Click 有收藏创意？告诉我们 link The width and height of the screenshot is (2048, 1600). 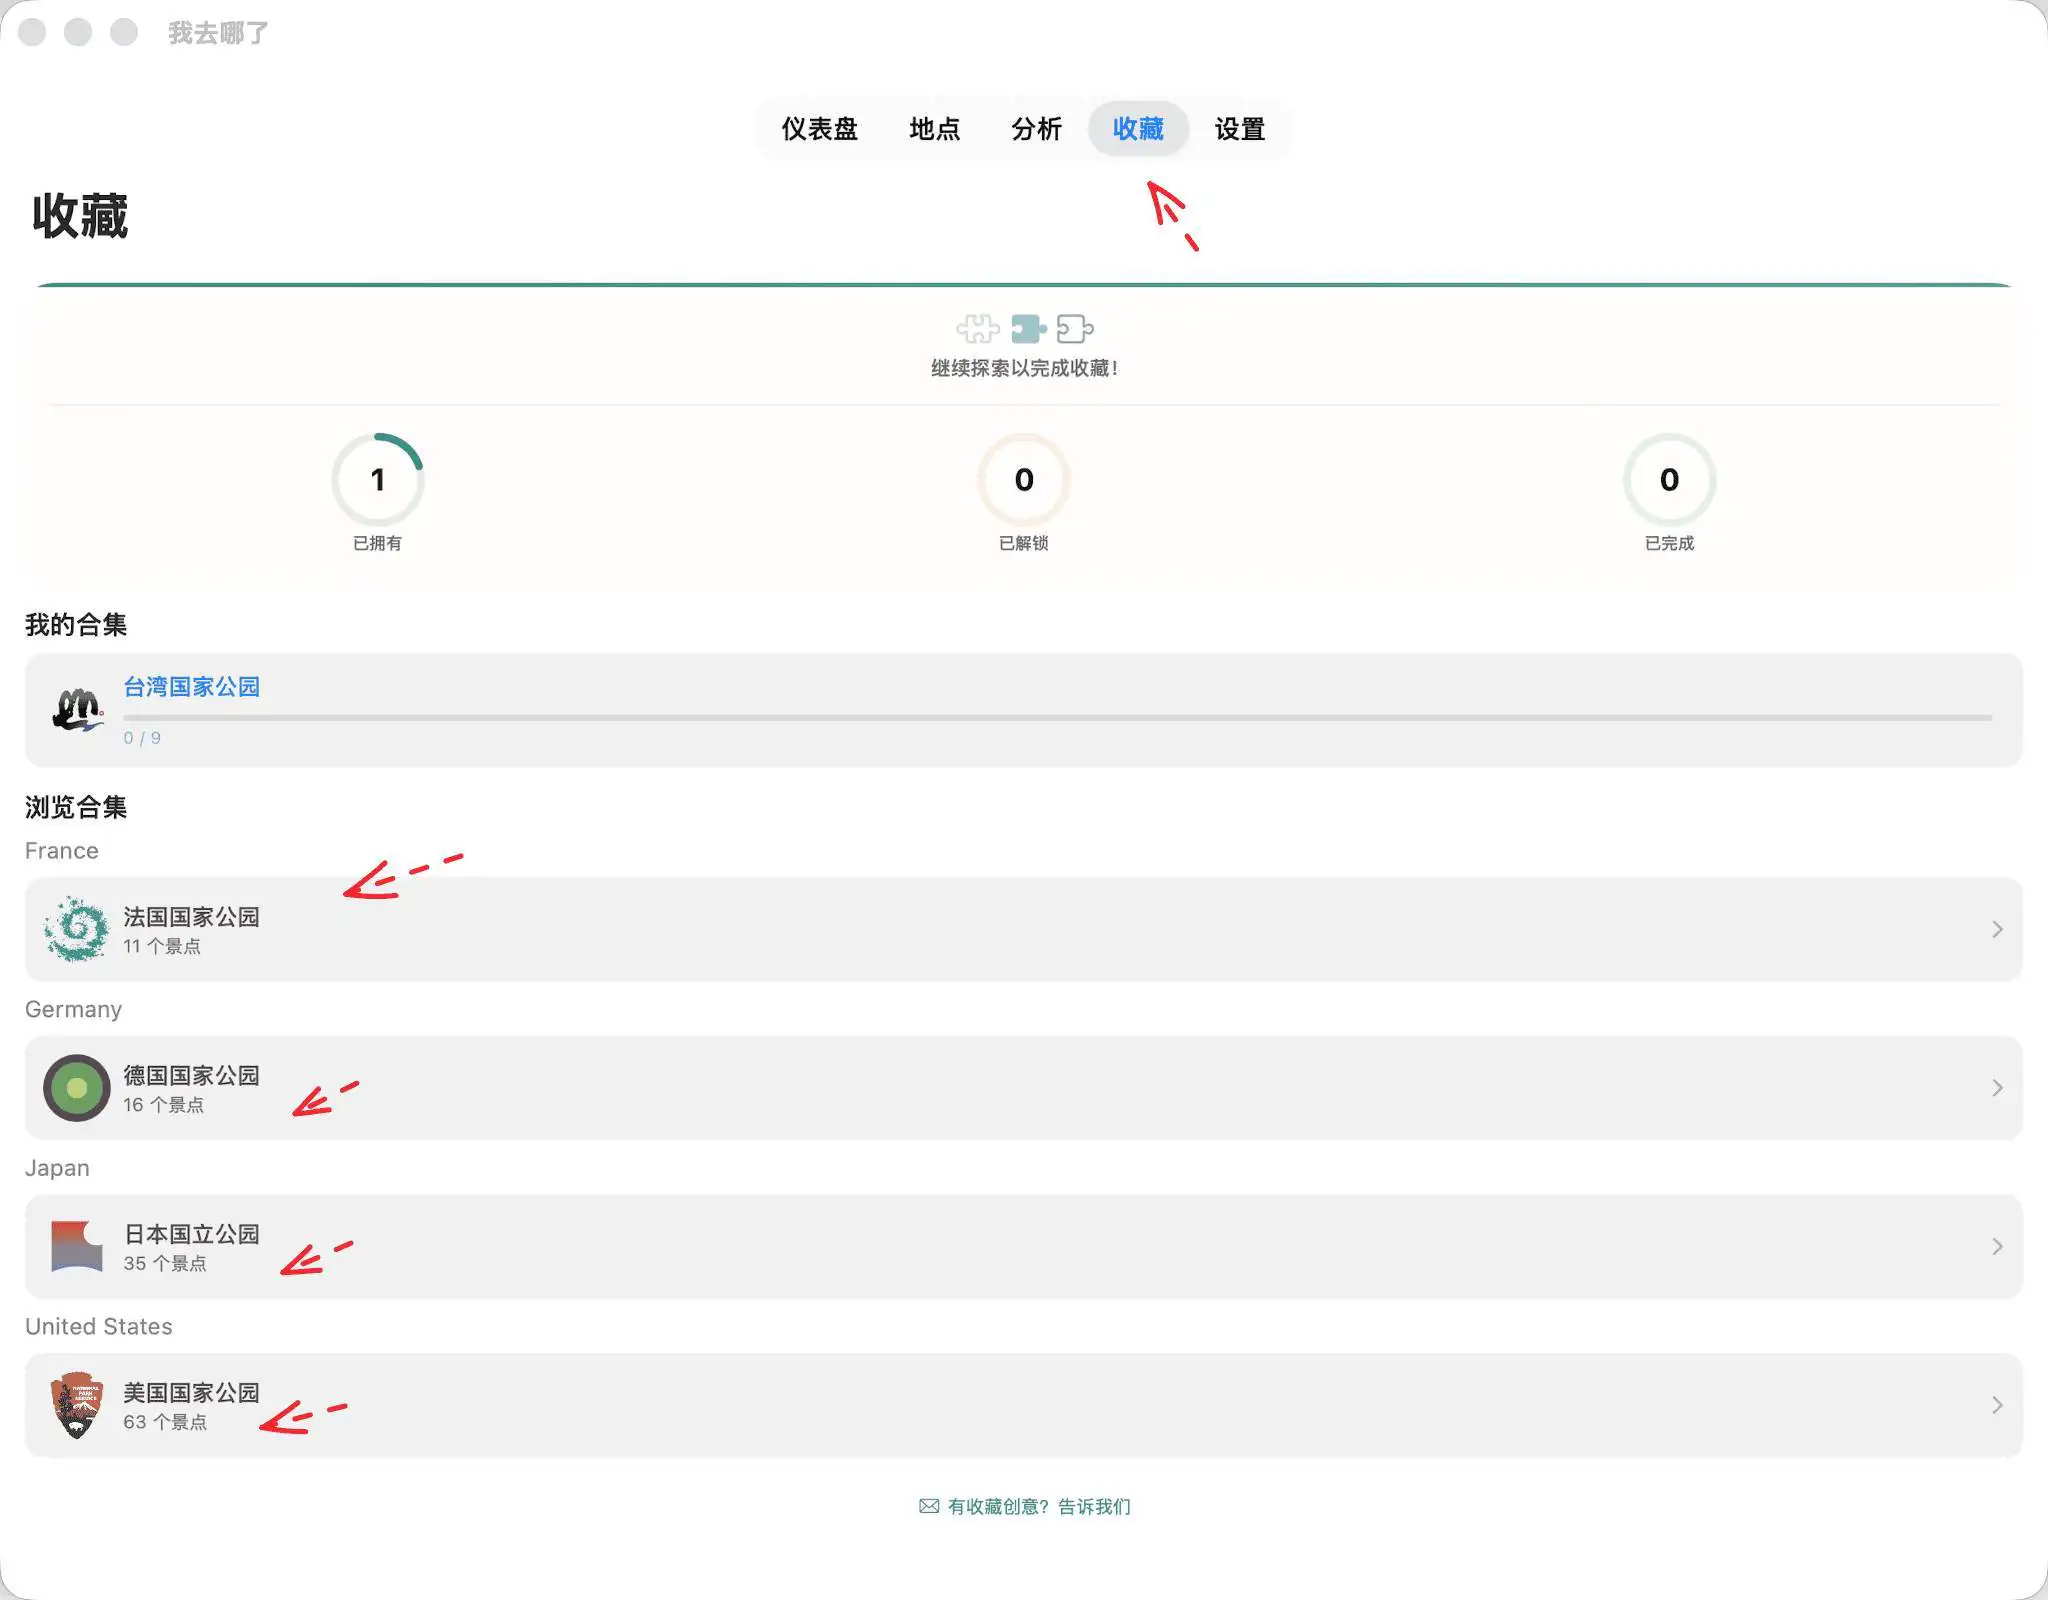point(1038,1506)
